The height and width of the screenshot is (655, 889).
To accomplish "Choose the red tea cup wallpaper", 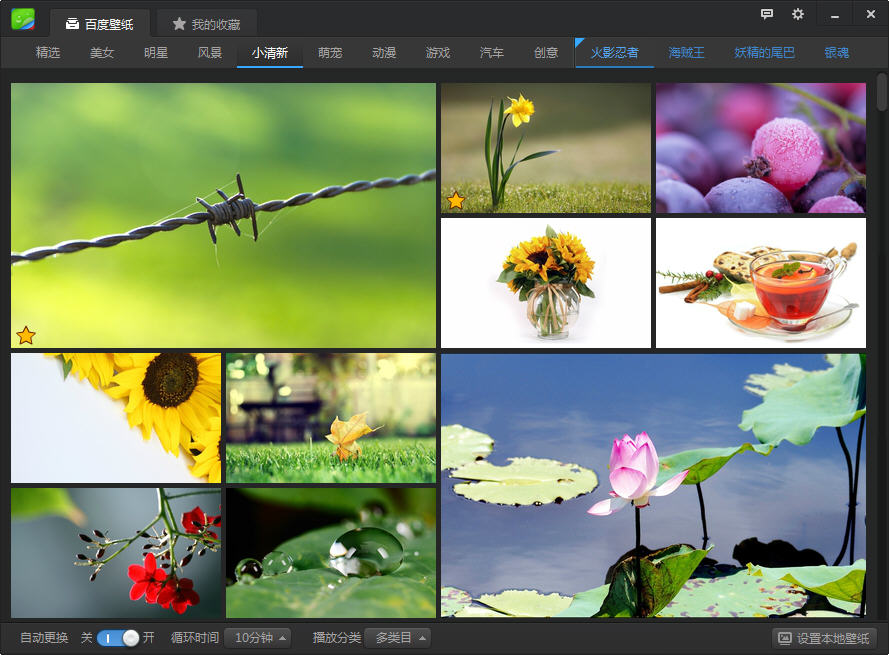I will (x=761, y=283).
